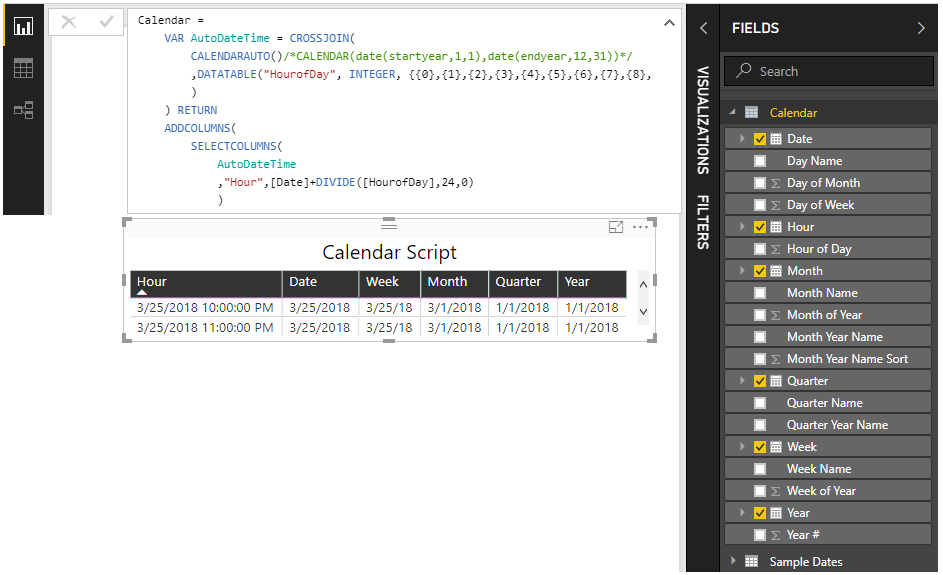Open the Visualizations pane tab

coord(702,120)
